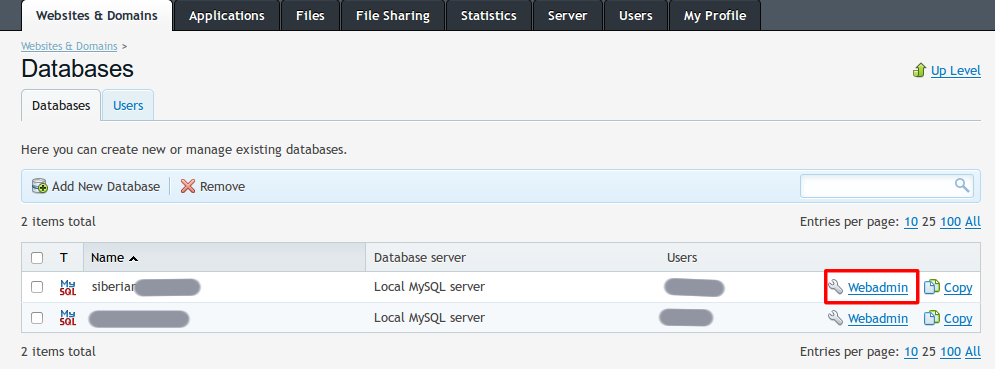
Task: Show All entries using the bottom pager
Action: (973, 351)
